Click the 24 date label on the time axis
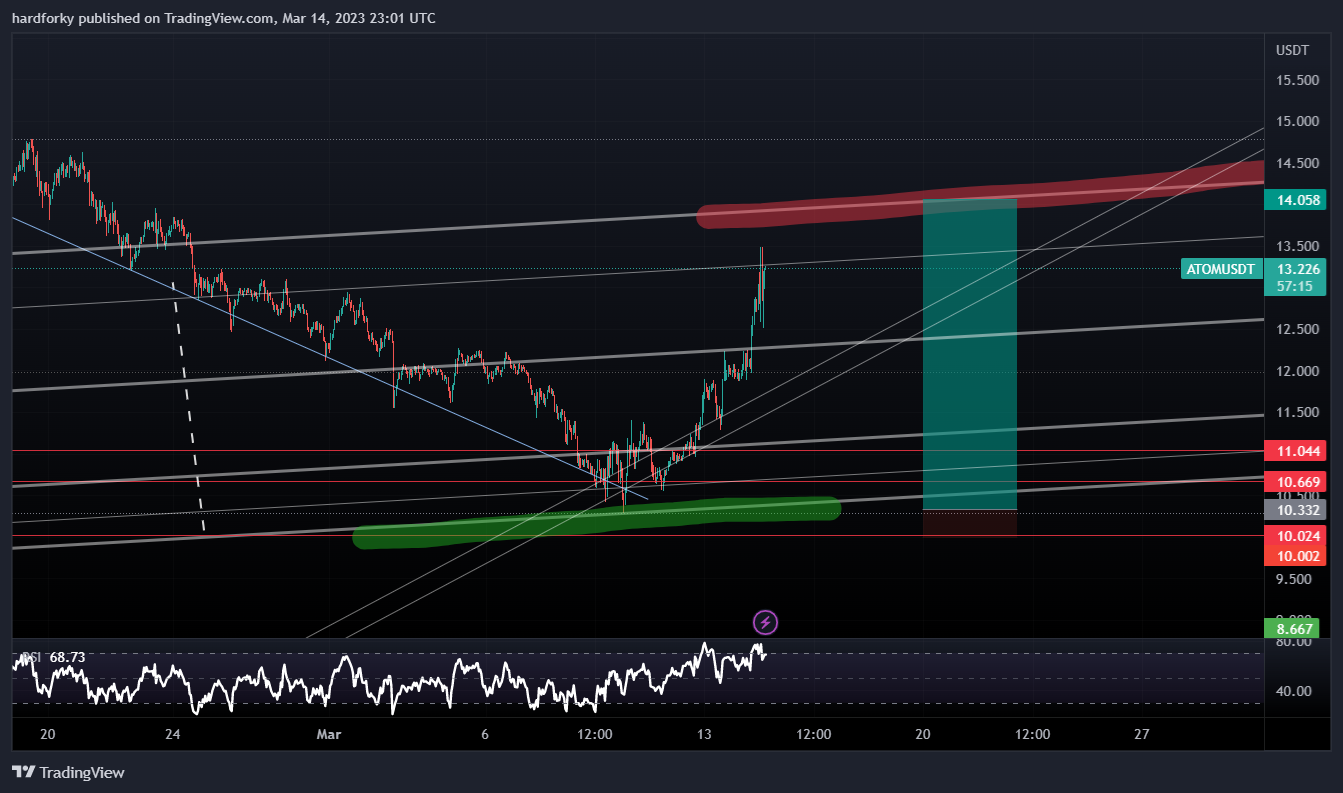The width and height of the screenshot is (1343, 793). 173,735
